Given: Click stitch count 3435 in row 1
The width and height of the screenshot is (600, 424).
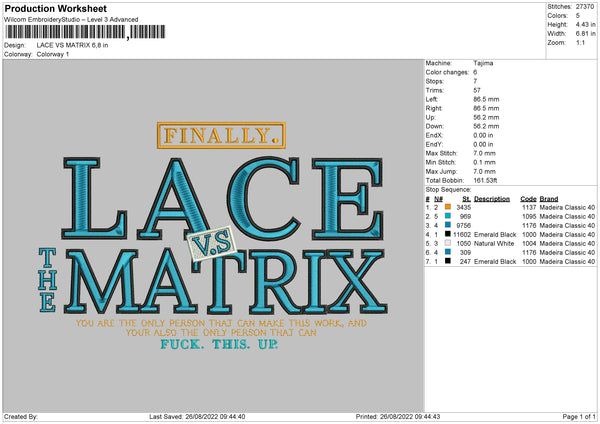Looking at the screenshot, I should click(x=463, y=207).
